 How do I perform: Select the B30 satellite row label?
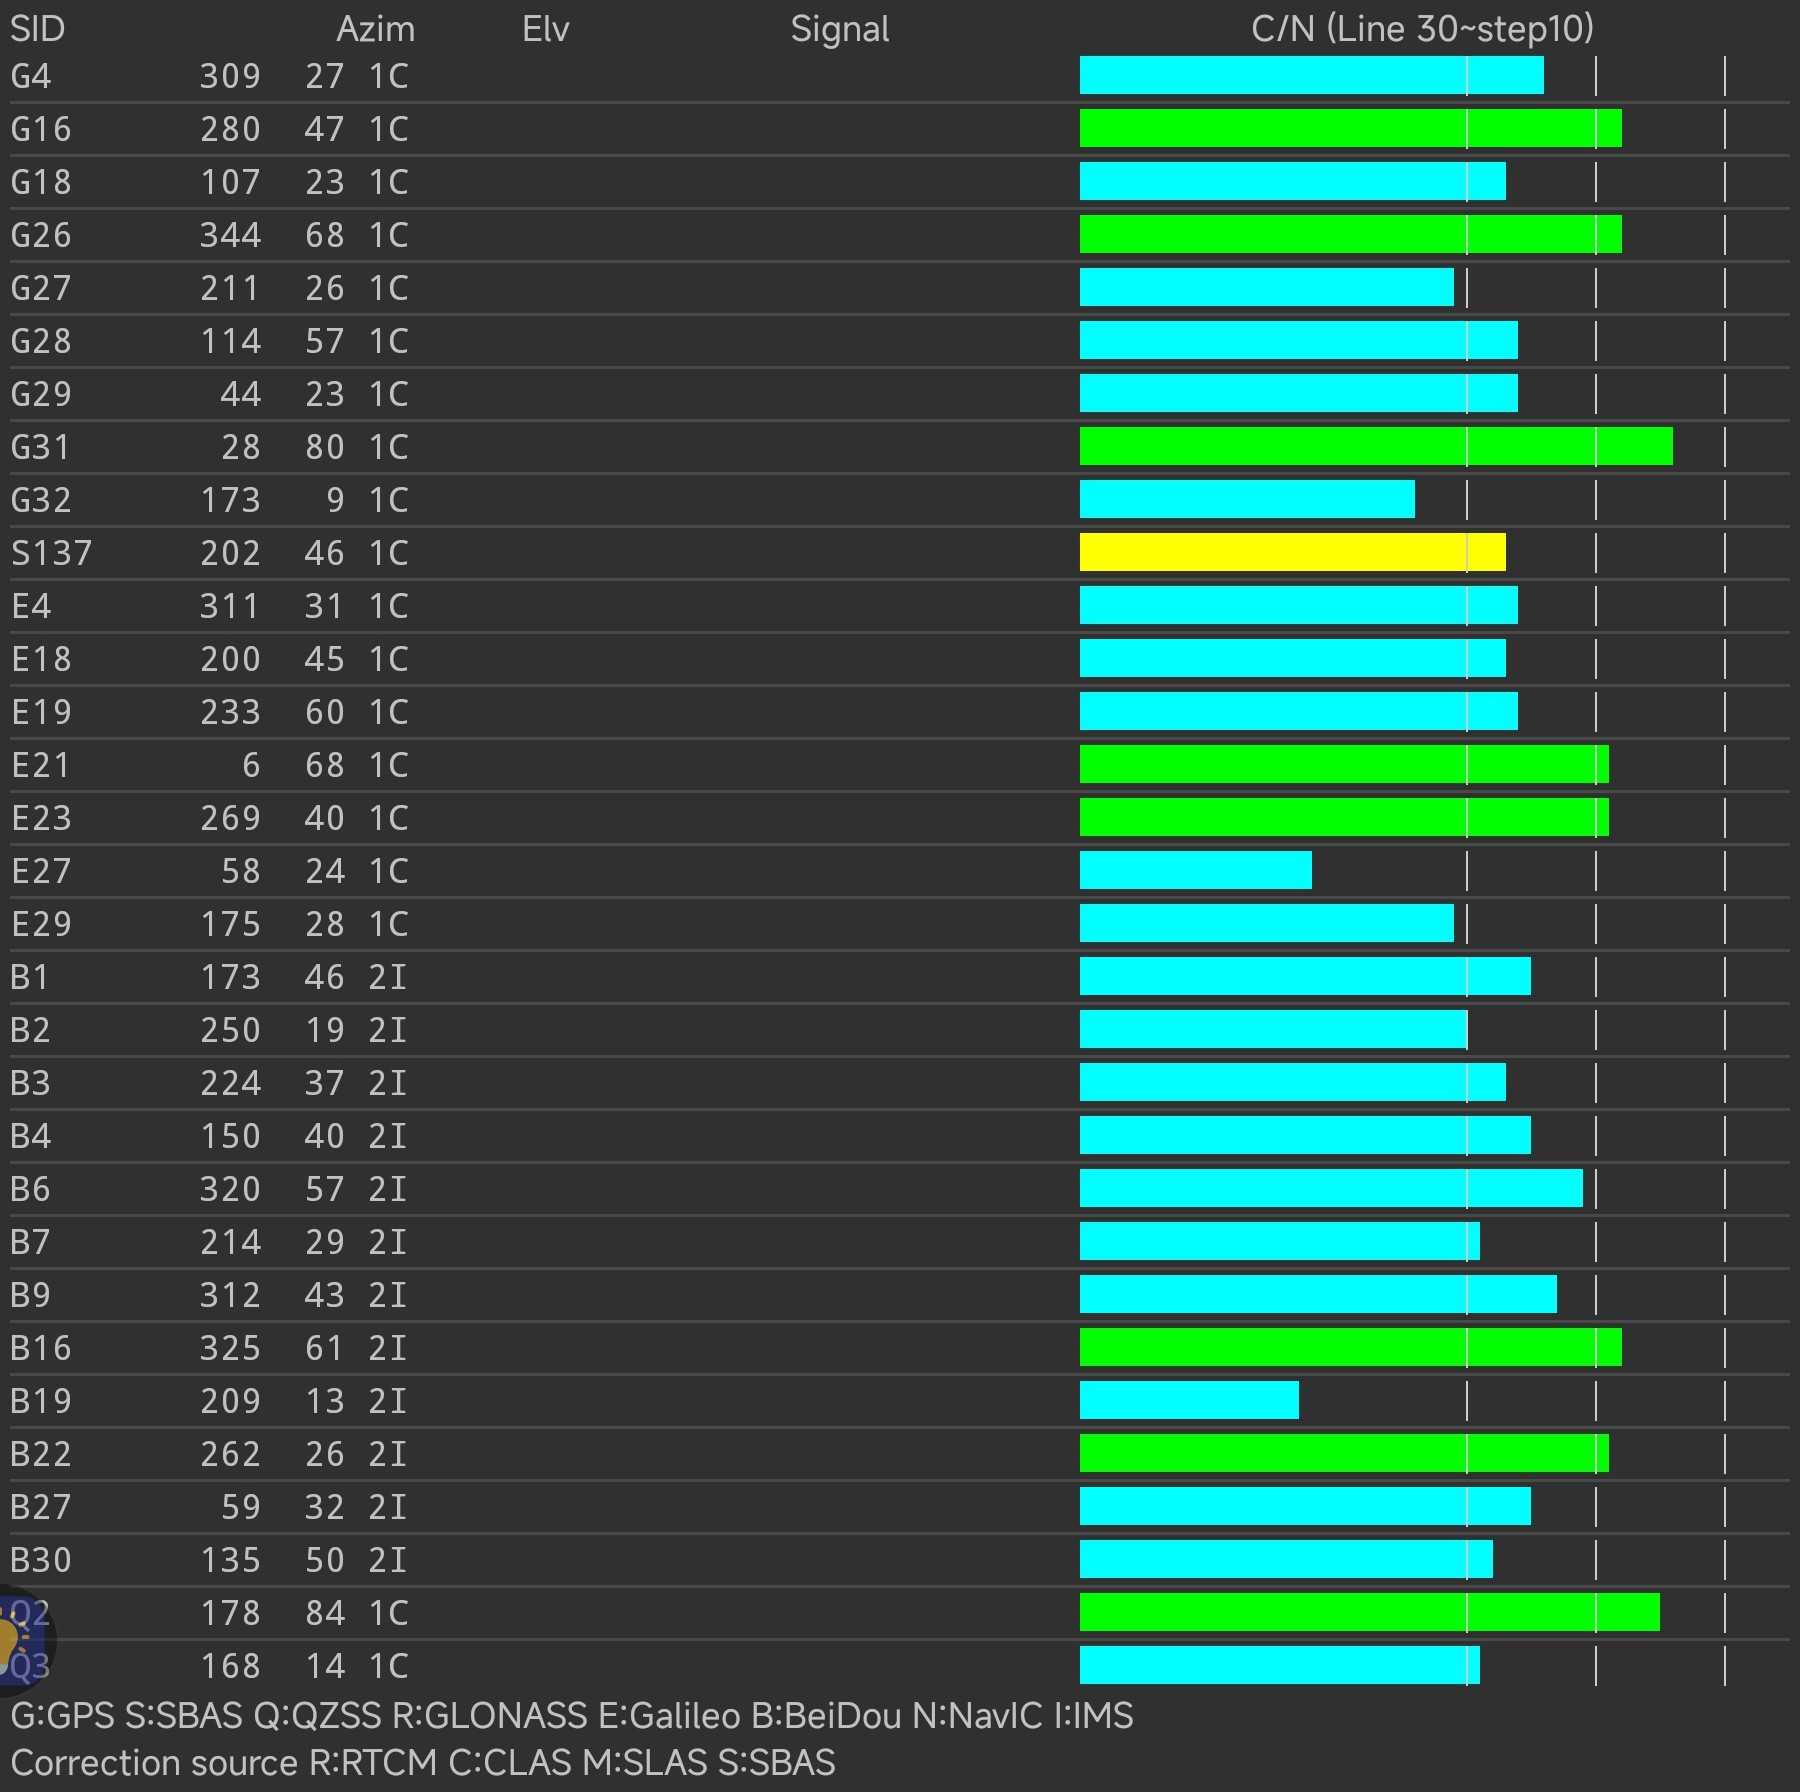(x=41, y=1560)
